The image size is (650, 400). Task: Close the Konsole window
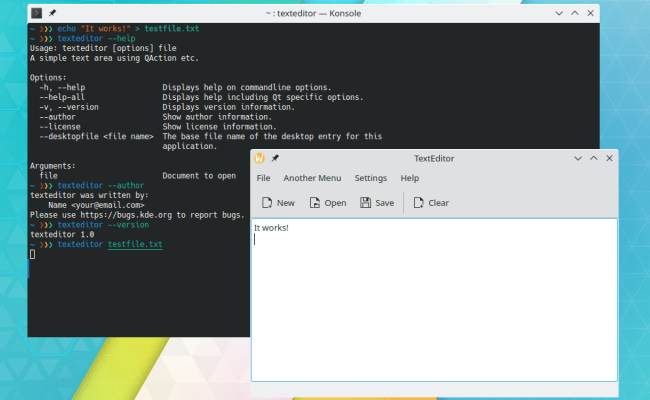coord(590,13)
